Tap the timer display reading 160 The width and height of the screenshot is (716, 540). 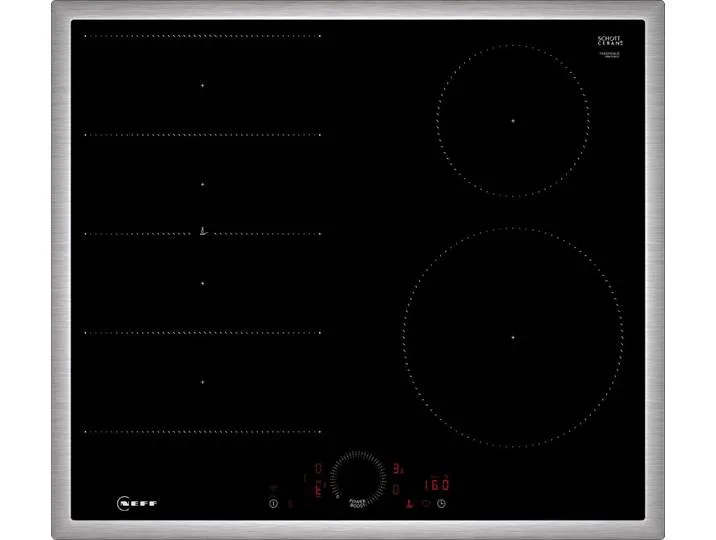tap(437, 485)
